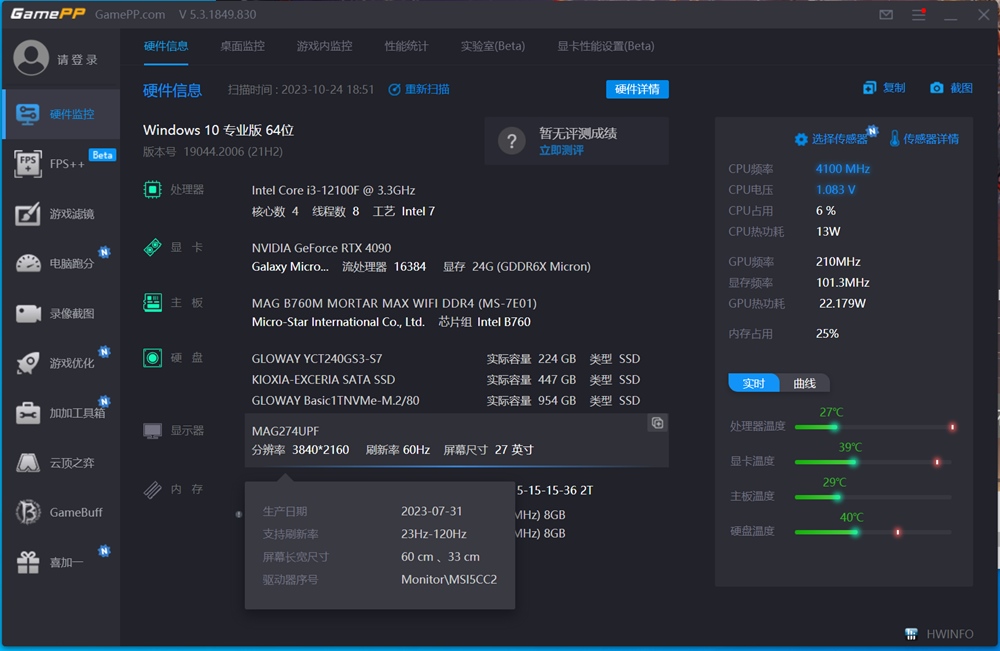Open the FPS++ Beta sidebar item
Screen dimensions: 1000x651
(x=61, y=164)
